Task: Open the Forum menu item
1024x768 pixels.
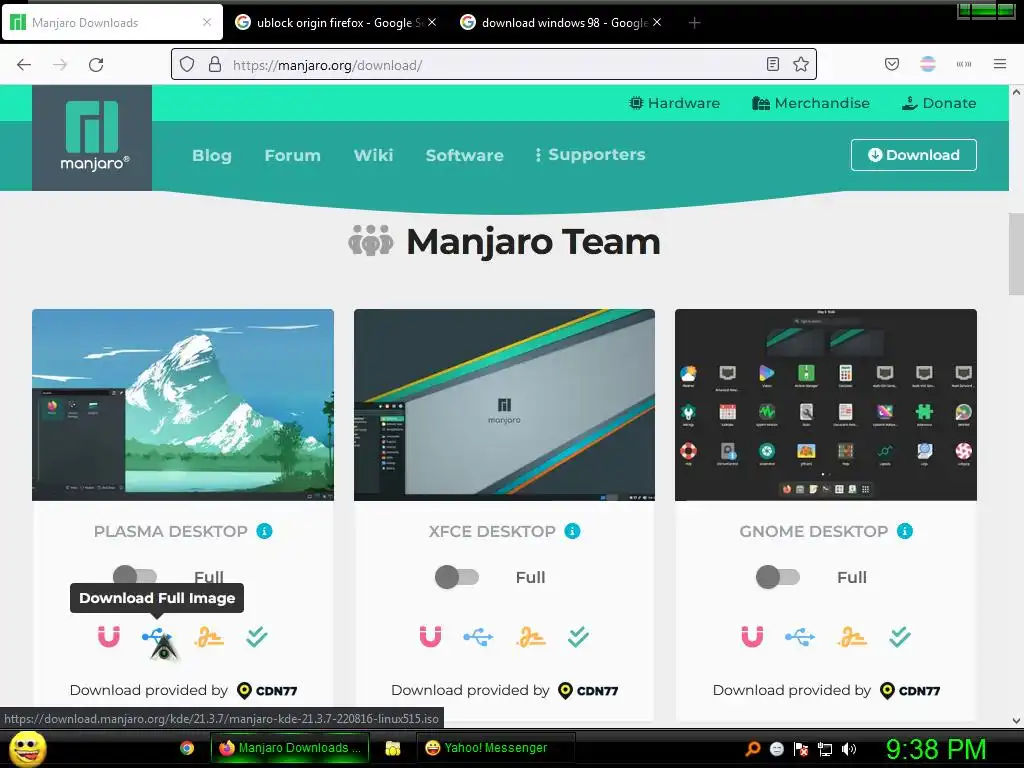Action: point(293,155)
